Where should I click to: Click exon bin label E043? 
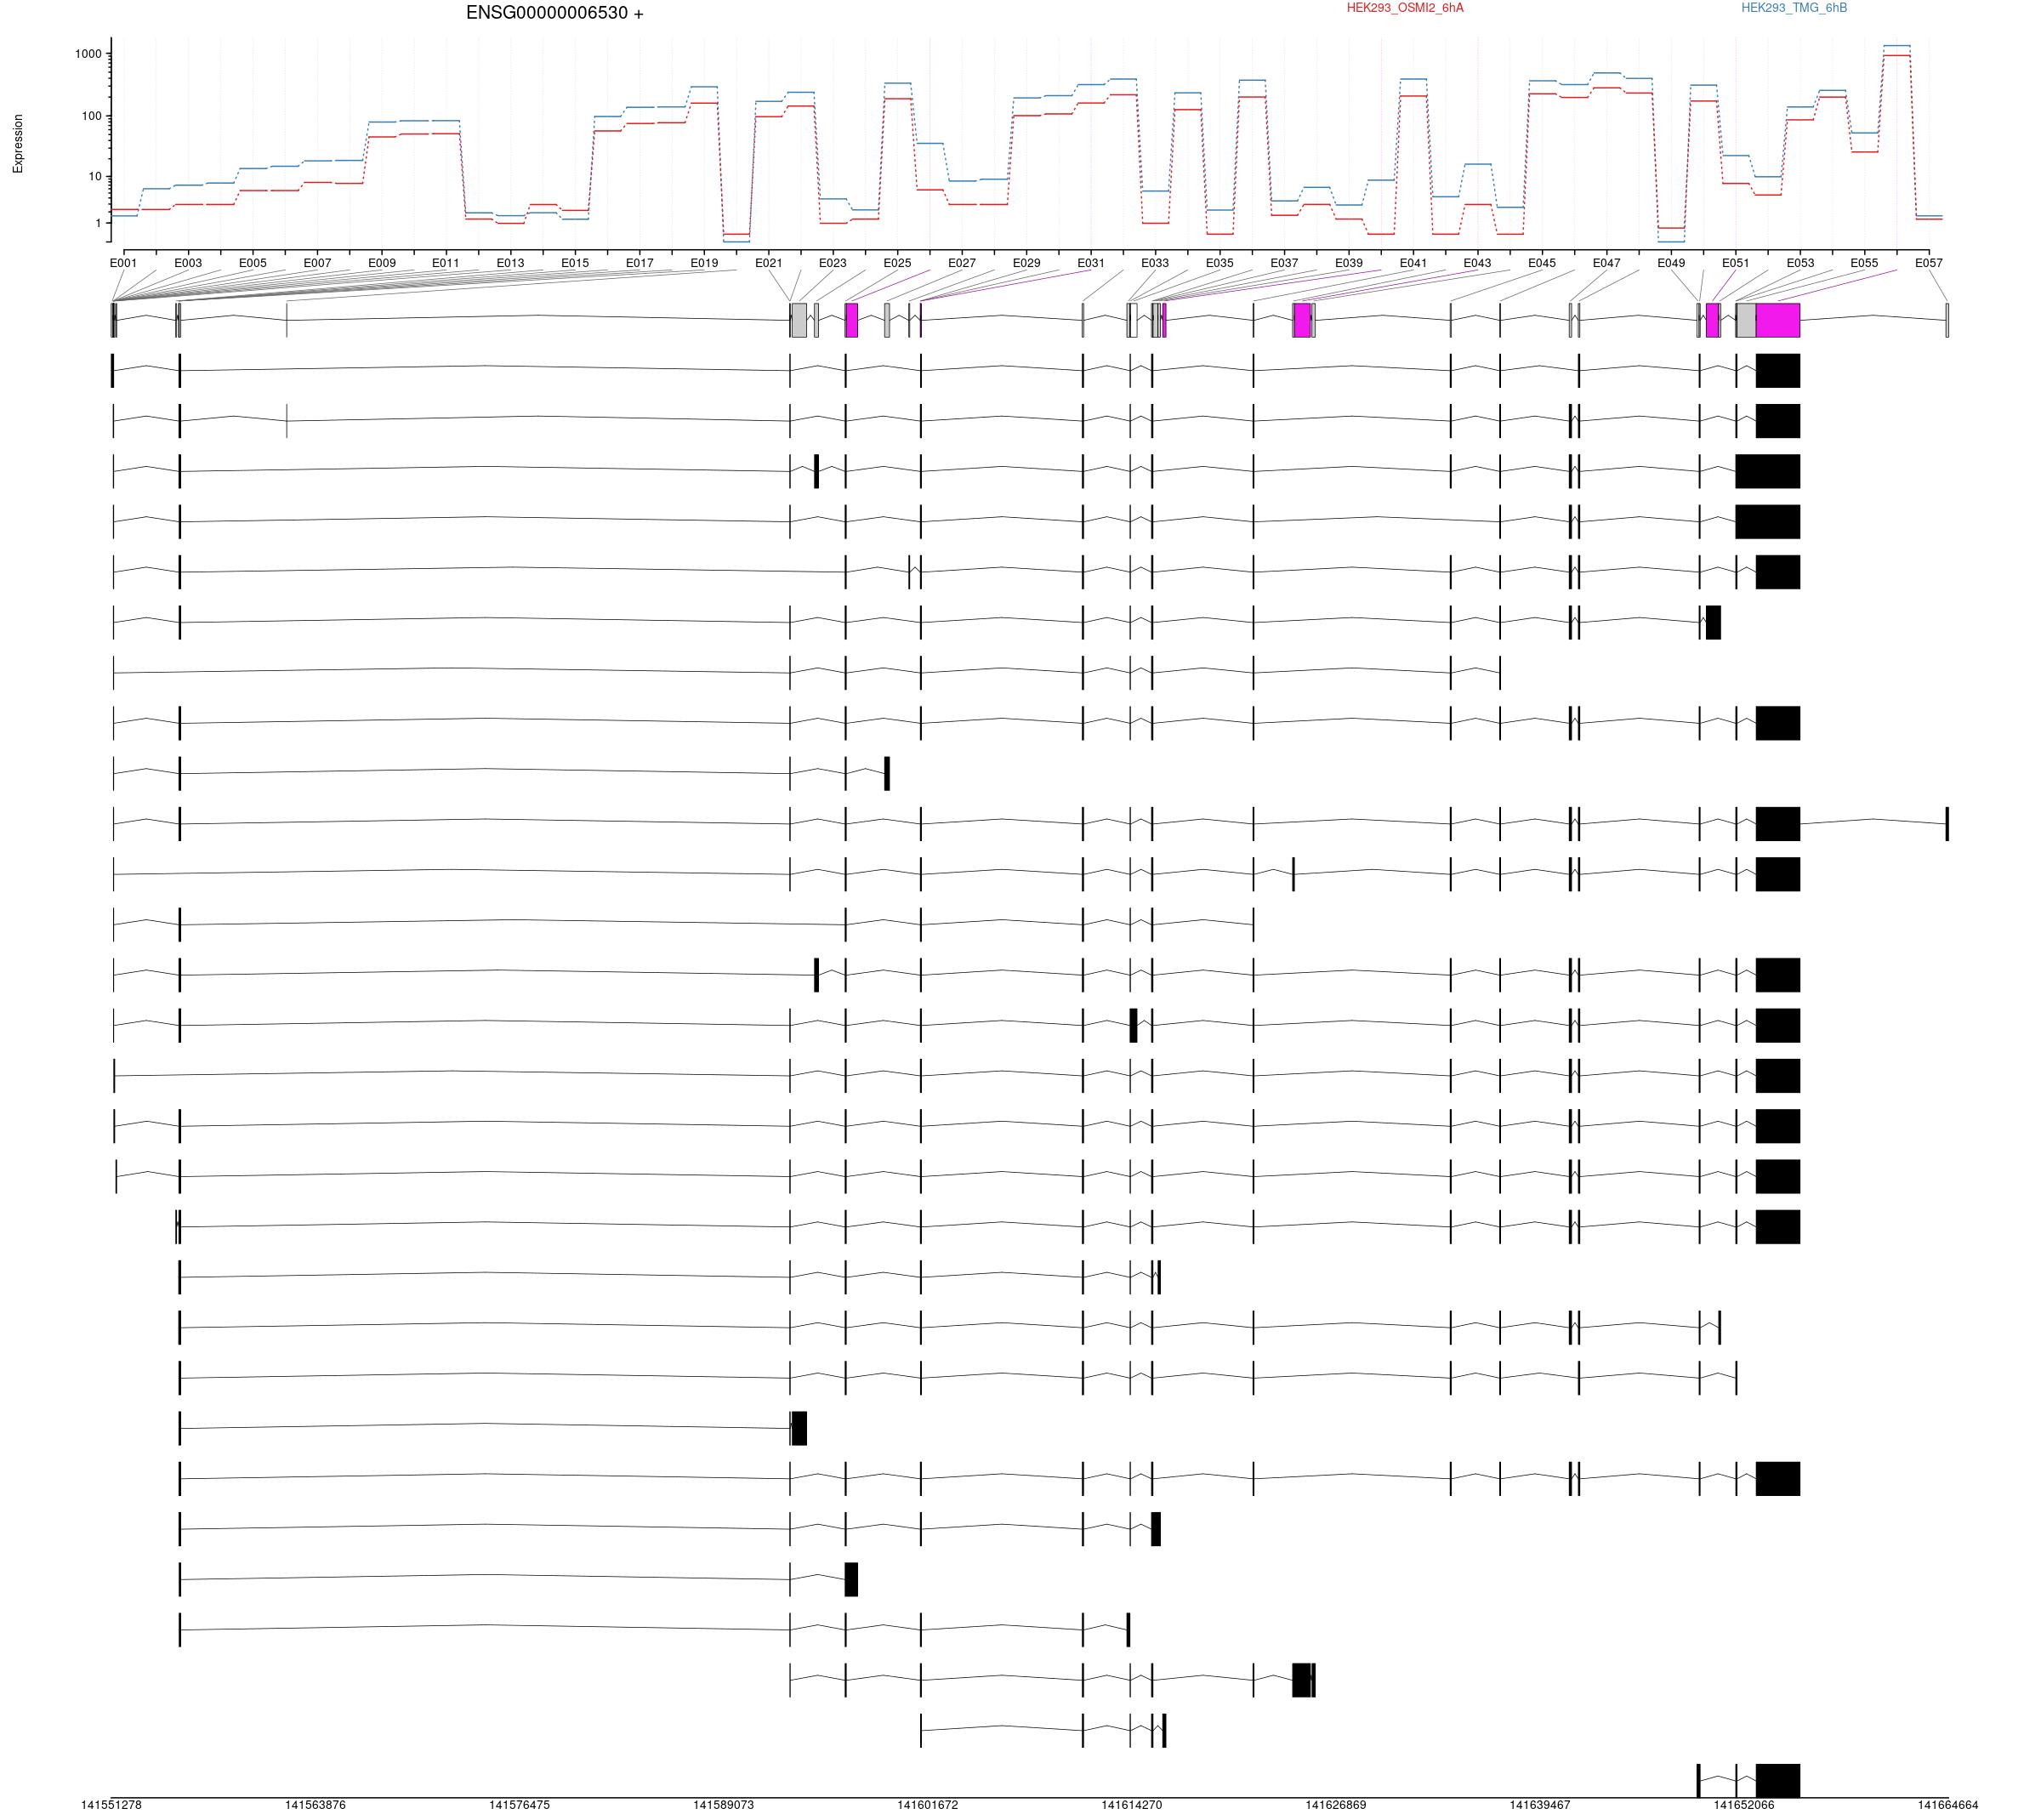tap(1478, 263)
